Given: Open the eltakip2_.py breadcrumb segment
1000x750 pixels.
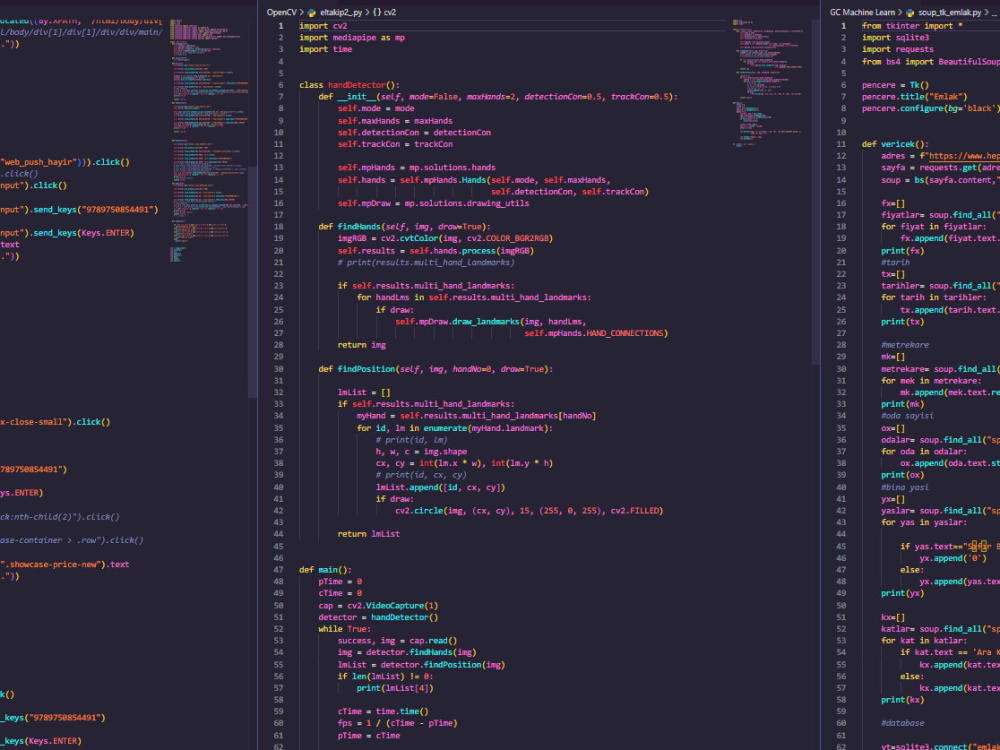Looking at the screenshot, I should pyautogui.click(x=341, y=12).
